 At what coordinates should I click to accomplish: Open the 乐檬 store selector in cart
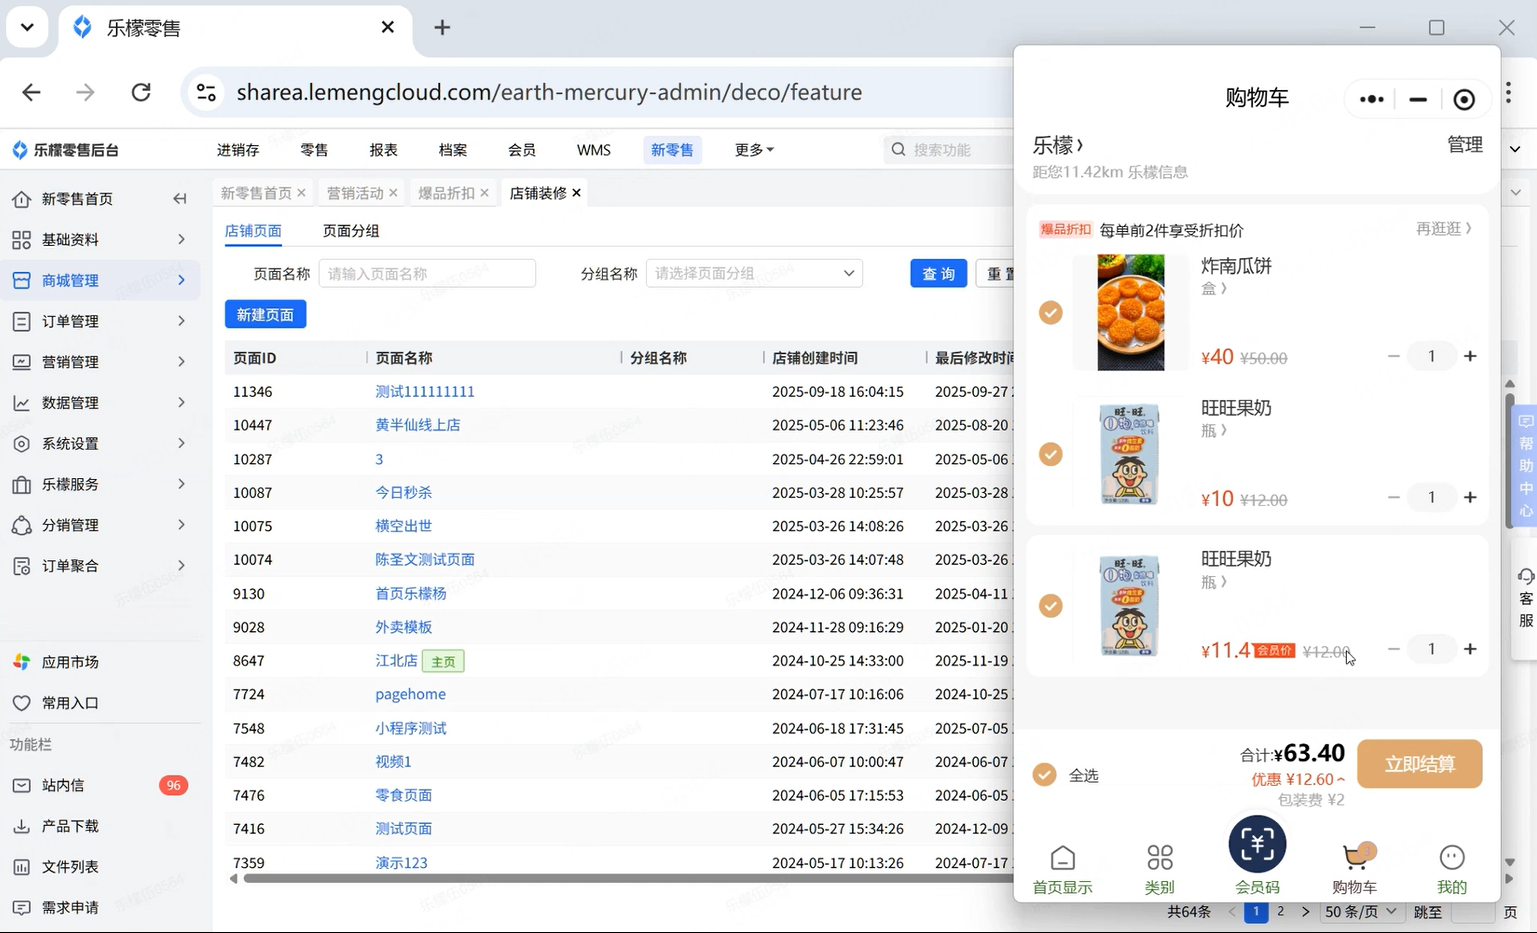point(1057,145)
